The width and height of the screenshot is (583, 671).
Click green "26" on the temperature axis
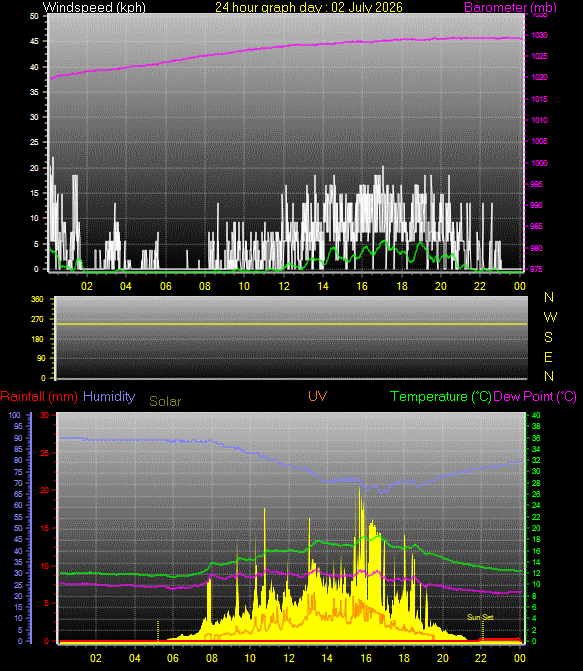(536, 494)
